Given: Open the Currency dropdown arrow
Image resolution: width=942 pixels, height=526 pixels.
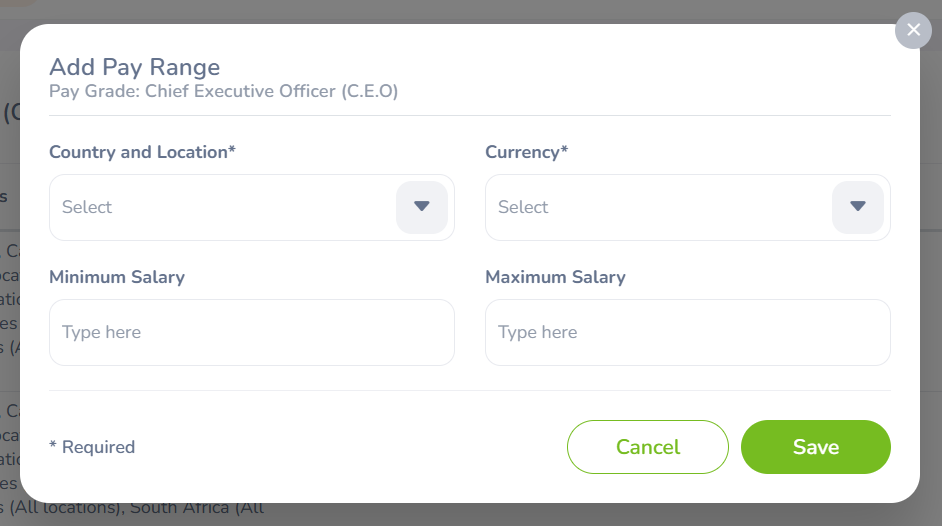Looking at the screenshot, I should [857, 207].
